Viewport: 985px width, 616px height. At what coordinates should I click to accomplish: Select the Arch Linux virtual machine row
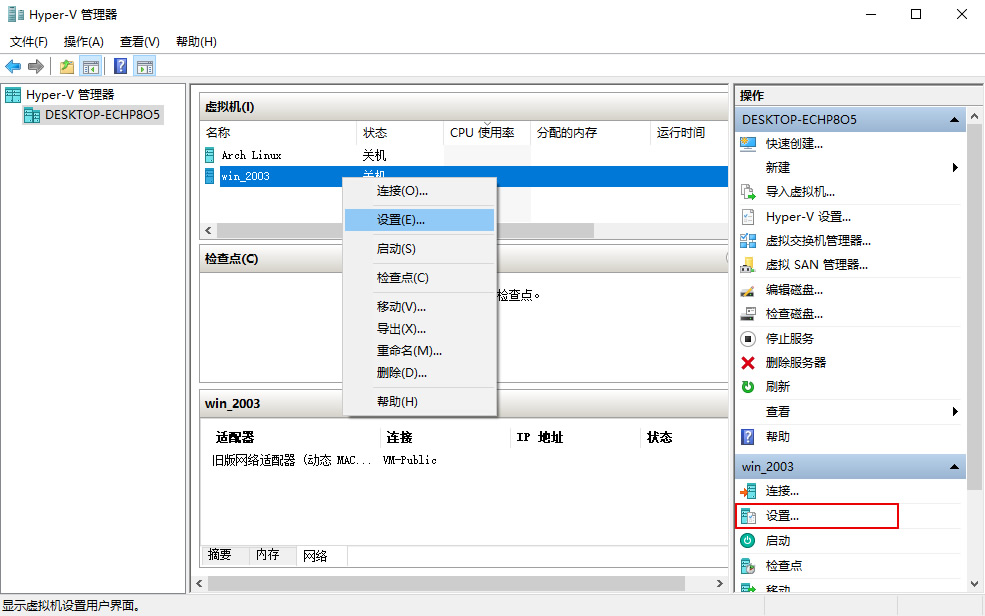pyautogui.click(x=464, y=154)
